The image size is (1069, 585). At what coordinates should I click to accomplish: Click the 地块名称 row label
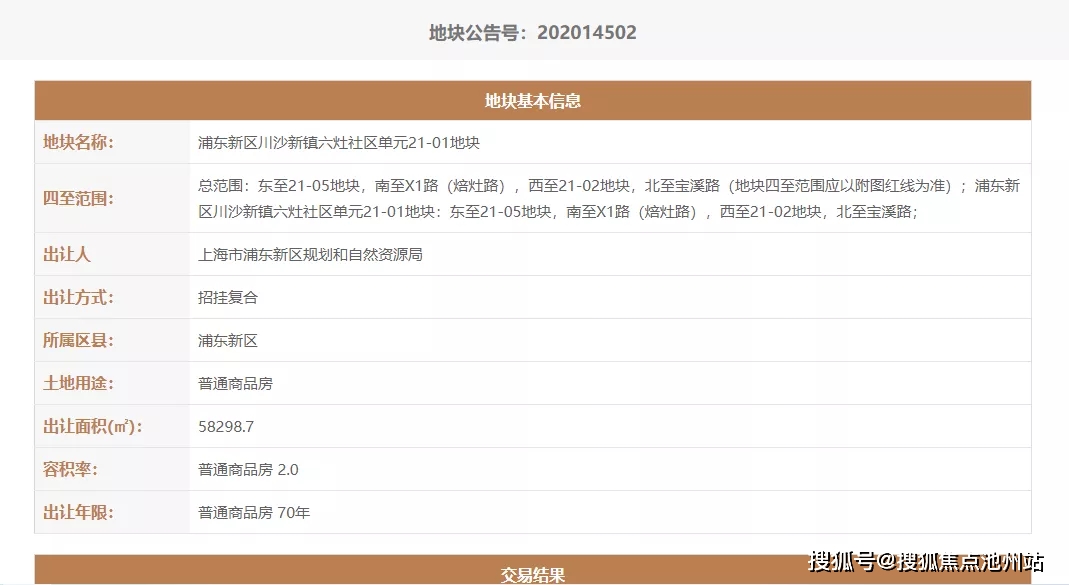[x=78, y=143]
